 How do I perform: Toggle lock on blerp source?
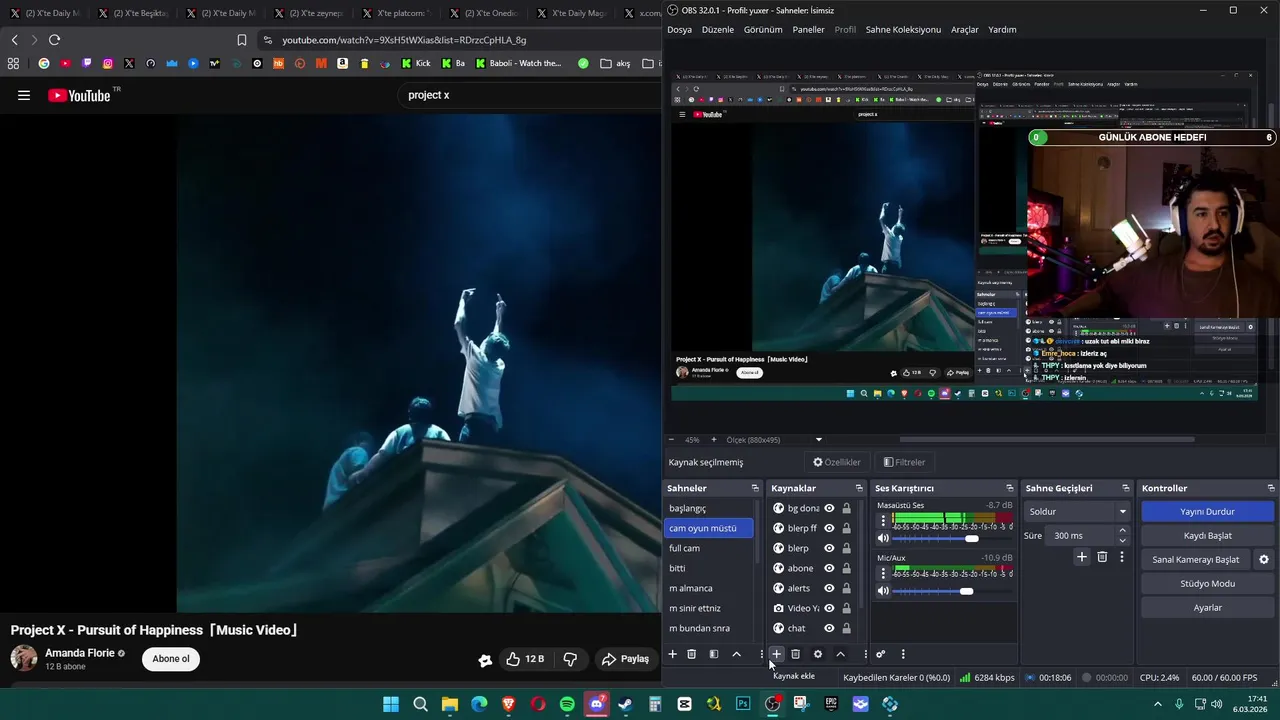pos(847,548)
